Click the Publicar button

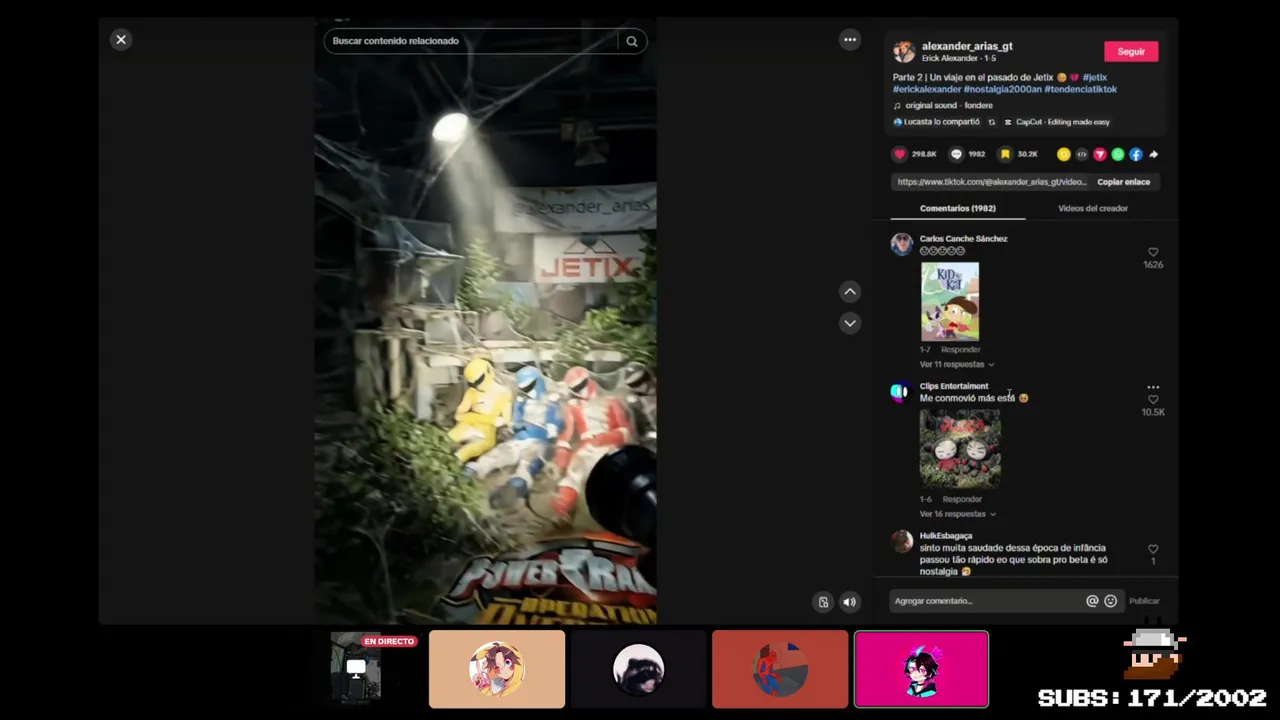[1144, 601]
